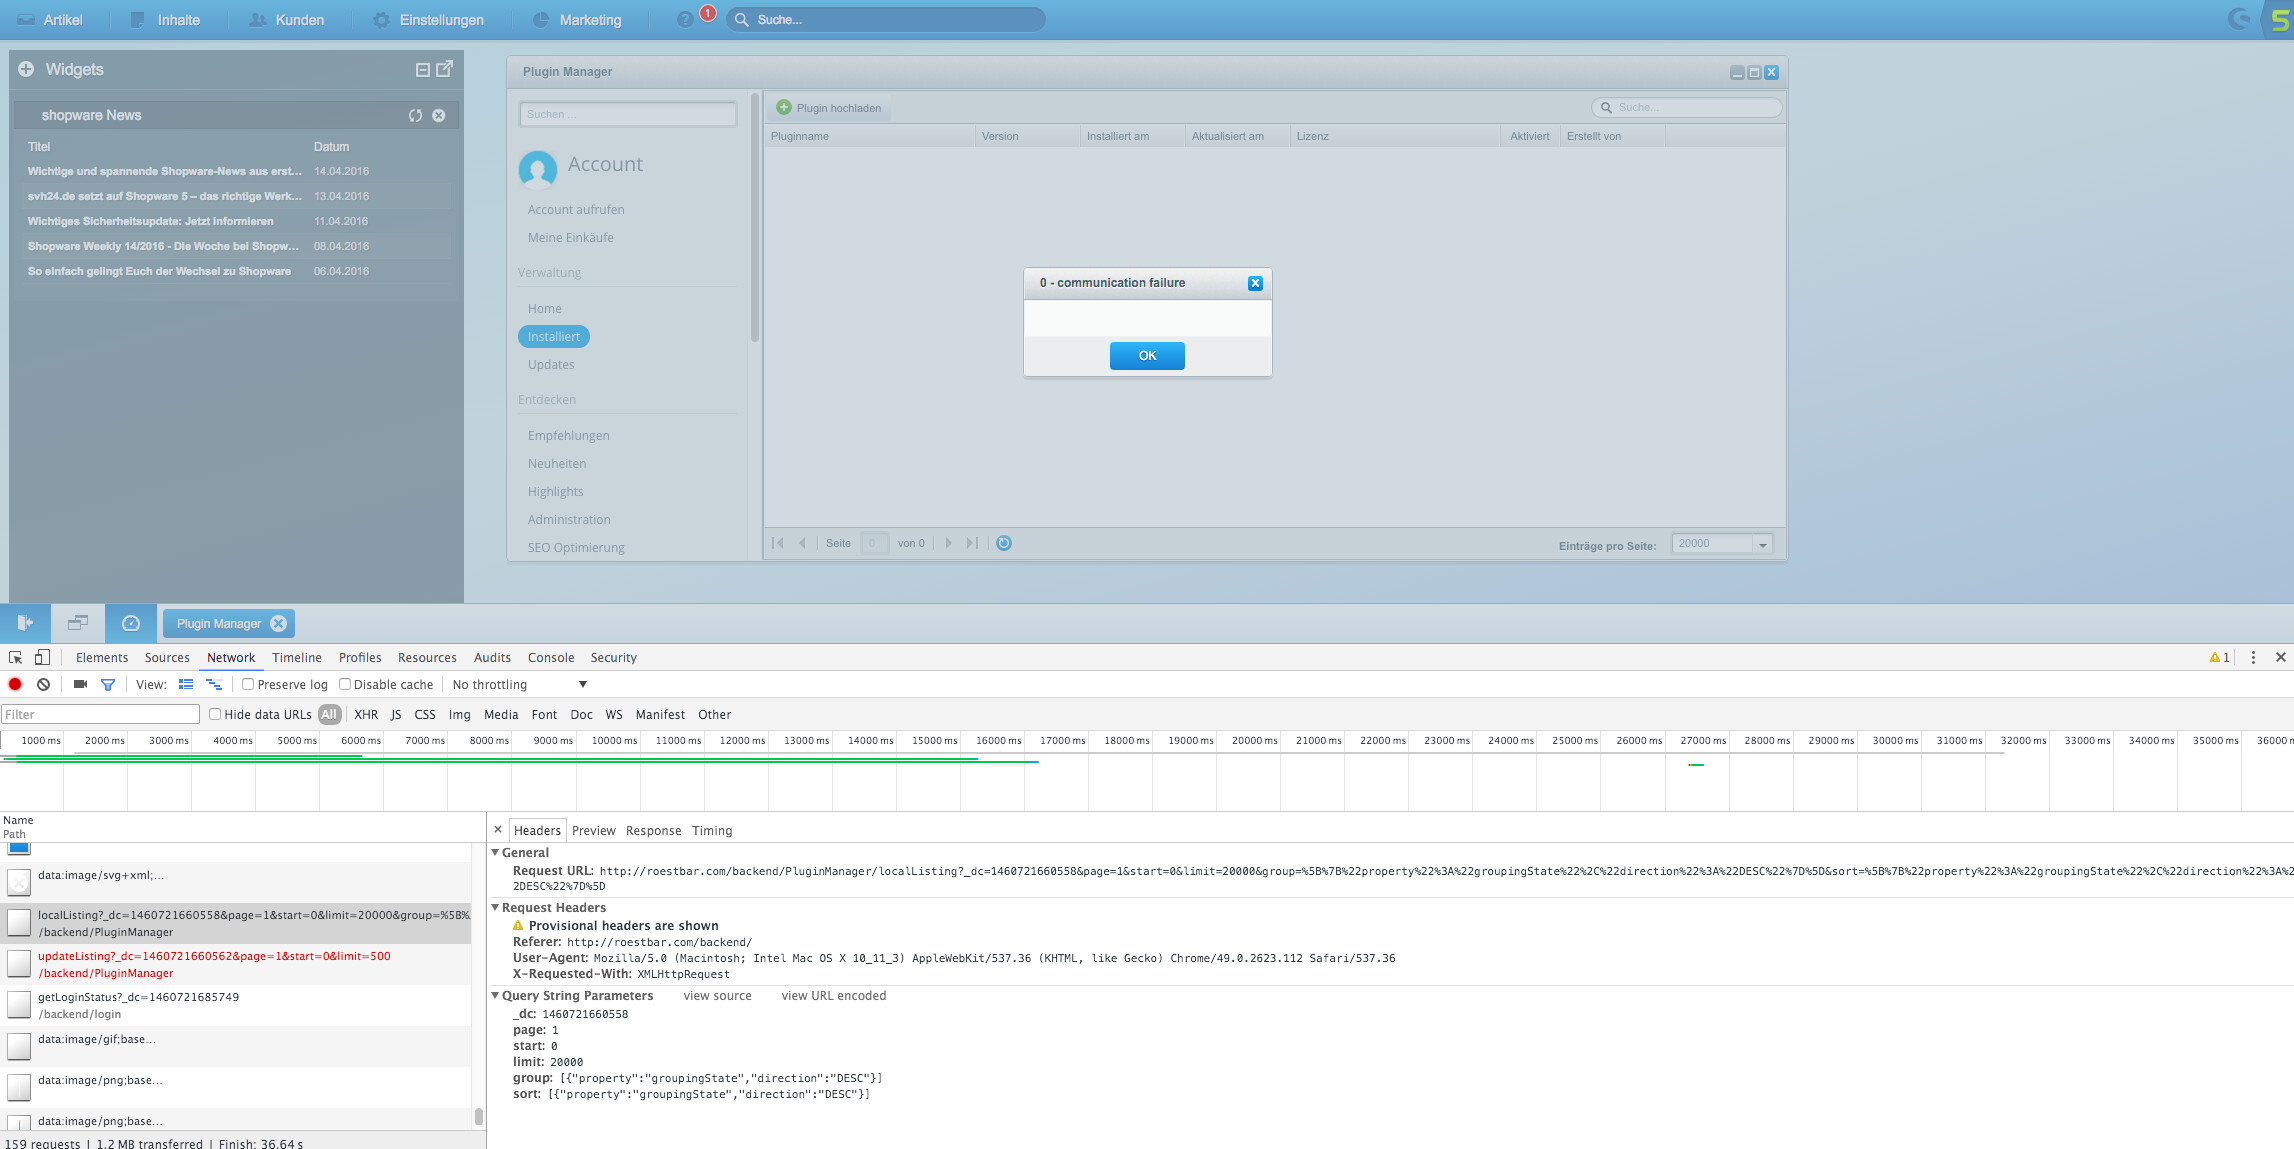The width and height of the screenshot is (2294, 1149).
Task: Stop recording network log
Action: 15,684
